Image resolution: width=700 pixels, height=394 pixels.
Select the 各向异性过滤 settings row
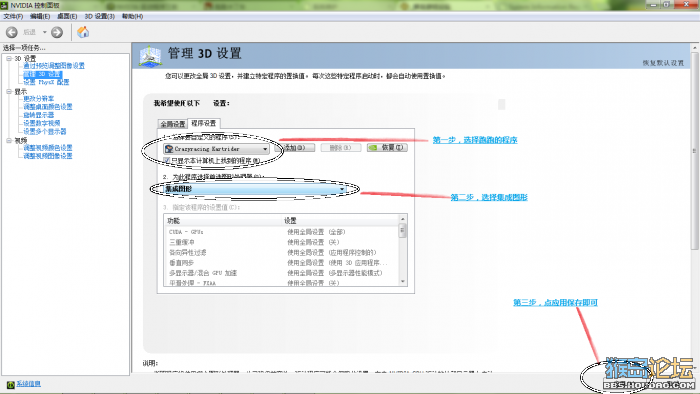281,253
